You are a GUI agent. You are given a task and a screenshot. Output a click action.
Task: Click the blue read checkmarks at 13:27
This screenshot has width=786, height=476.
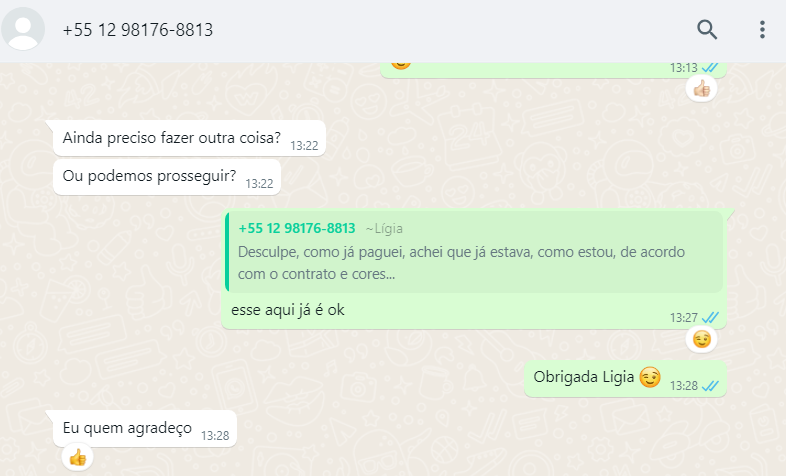710,318
